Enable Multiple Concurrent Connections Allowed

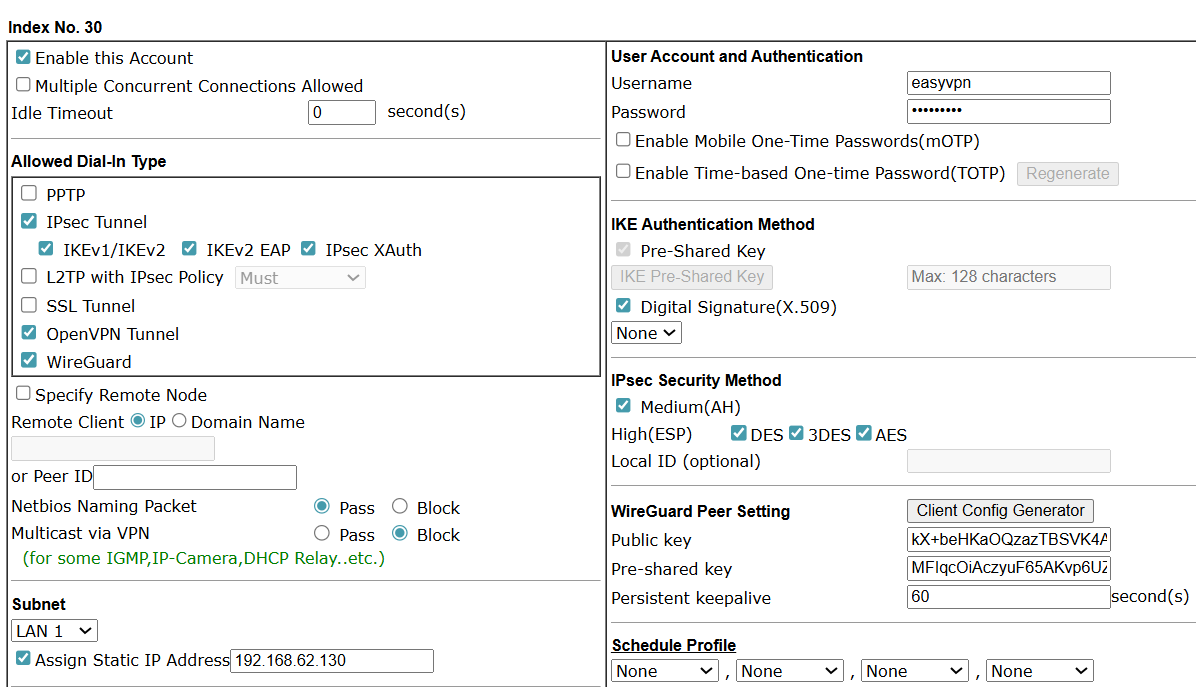click(23, 85)
